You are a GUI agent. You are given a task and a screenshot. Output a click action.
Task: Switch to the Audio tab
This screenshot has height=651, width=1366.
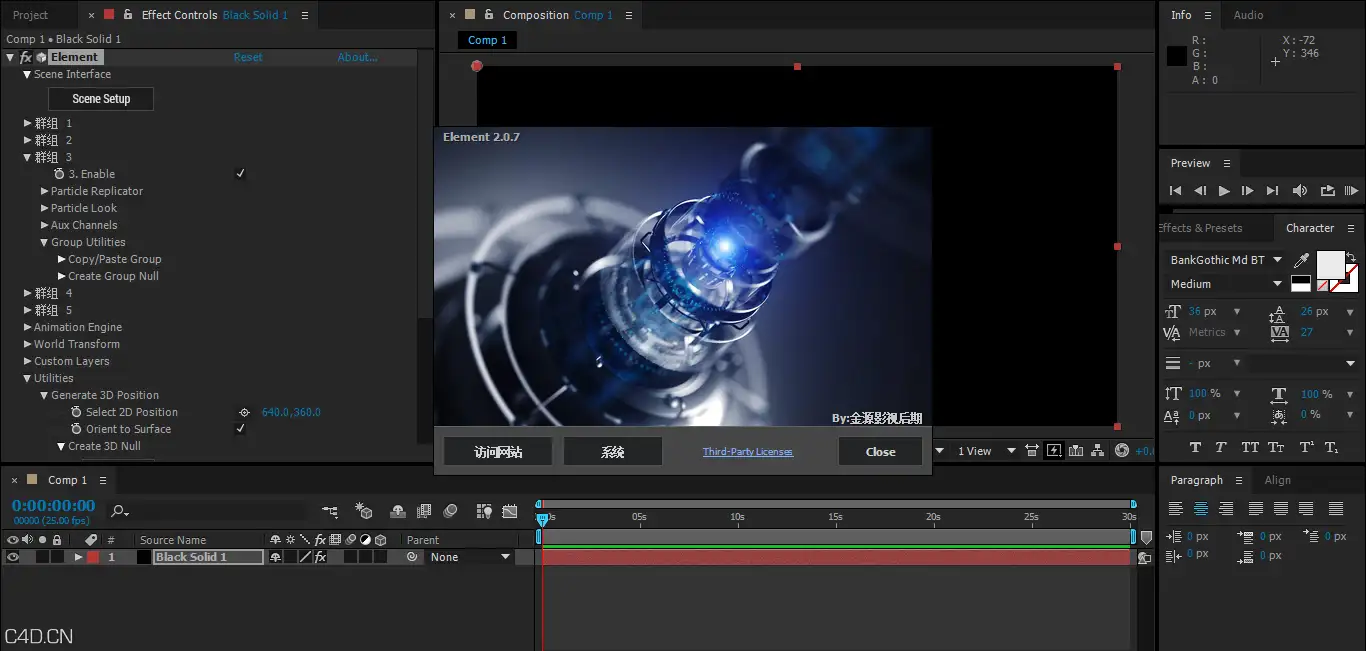click(x=1248, y=15)
